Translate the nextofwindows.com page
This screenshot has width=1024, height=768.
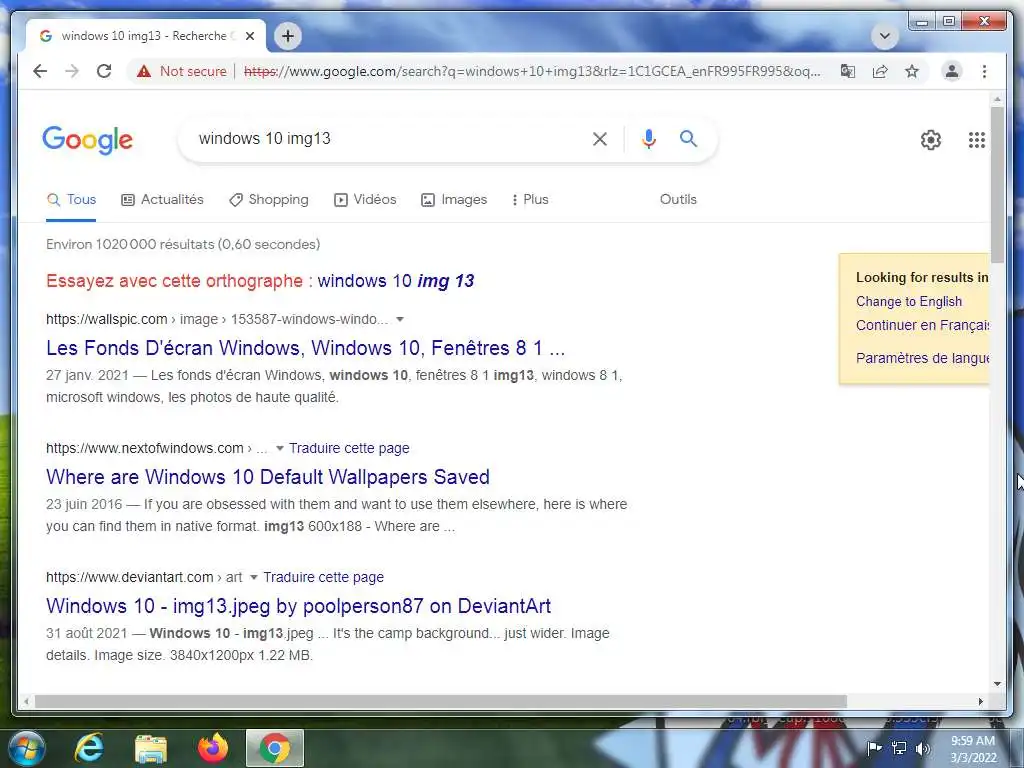pos(349,449)
